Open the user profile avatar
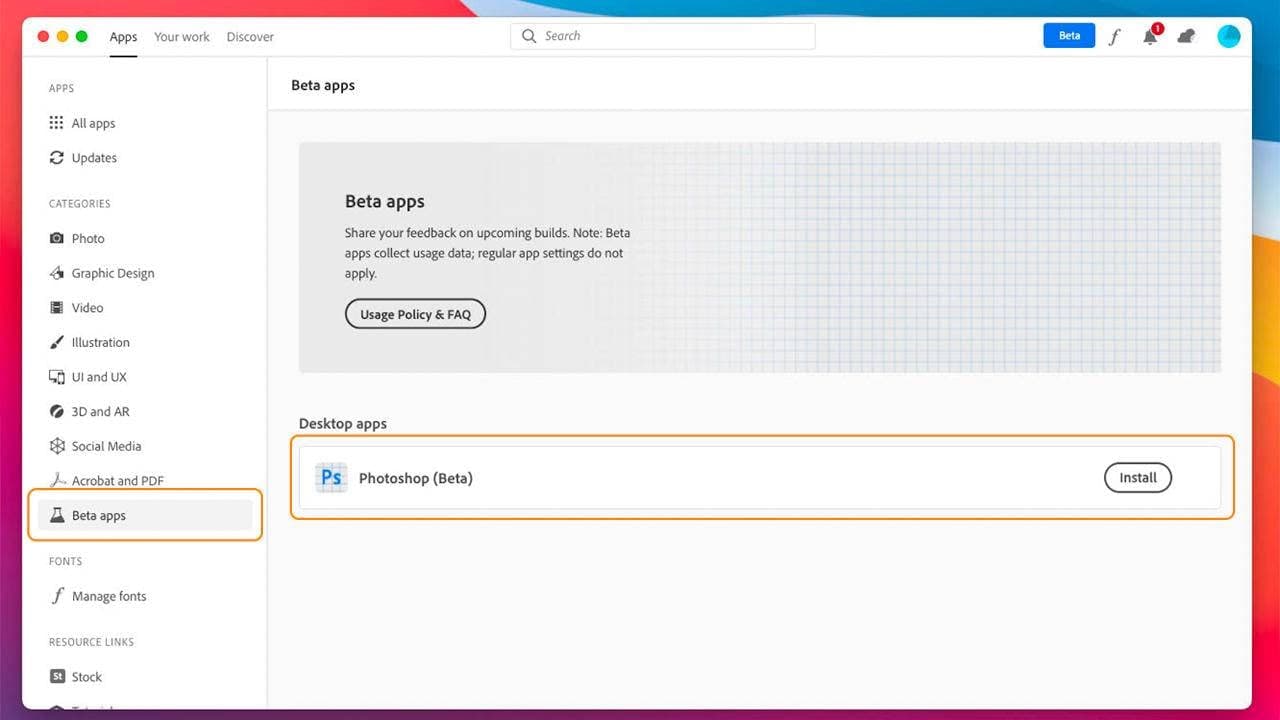Viewport: 1280px width, 720px height. click(x=1228, y=36)
